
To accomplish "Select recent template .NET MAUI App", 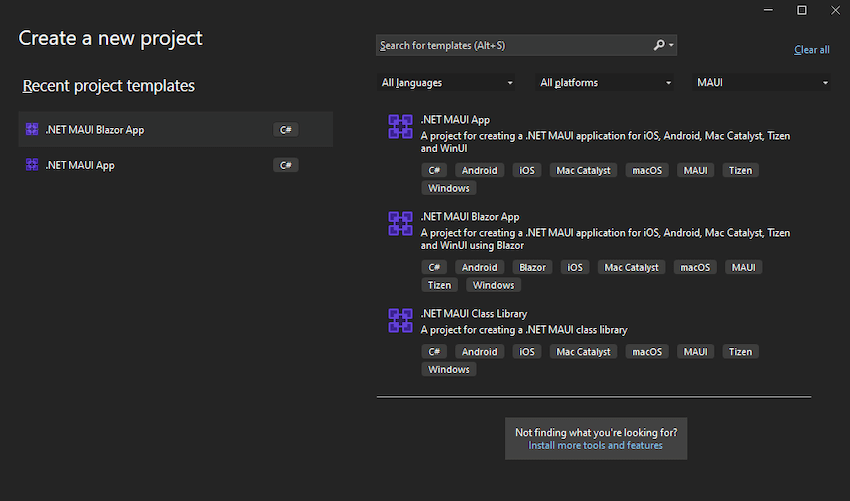I will pyautogui.click(x=176, y=165).
